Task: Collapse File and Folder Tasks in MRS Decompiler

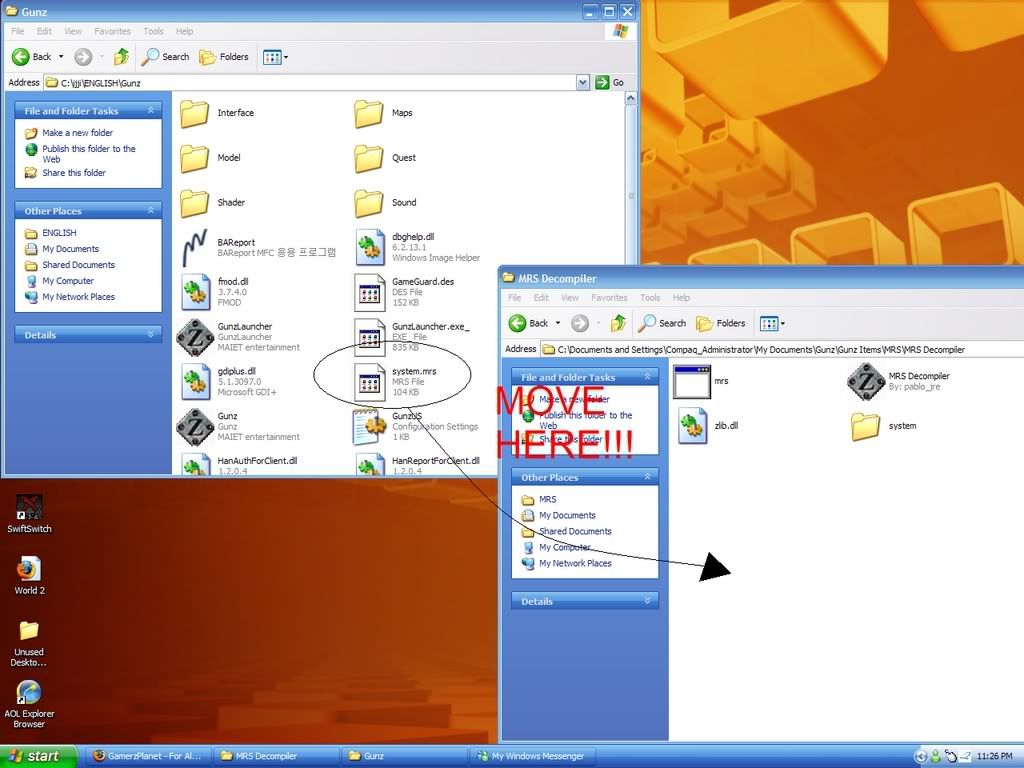Action: [648, 377]
